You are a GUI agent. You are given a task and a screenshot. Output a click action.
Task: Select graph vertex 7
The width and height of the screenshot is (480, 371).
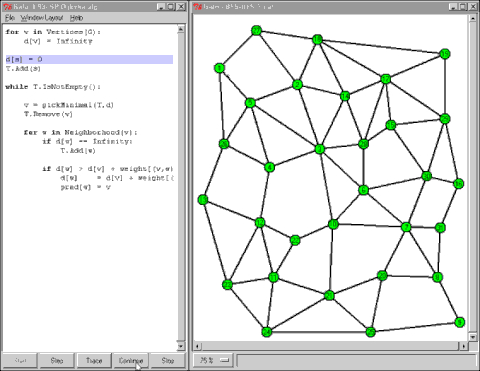[x=406, y=227]
